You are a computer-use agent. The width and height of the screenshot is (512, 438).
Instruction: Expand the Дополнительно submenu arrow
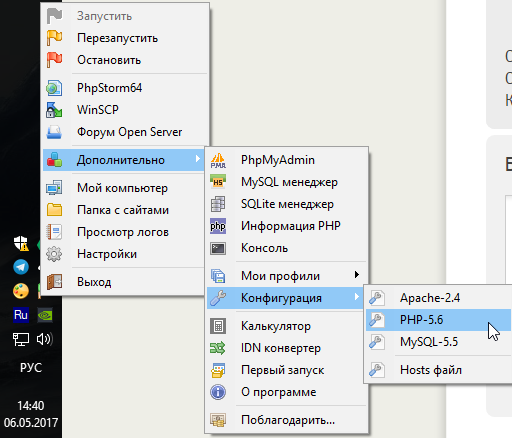click(x=198, y=159)
